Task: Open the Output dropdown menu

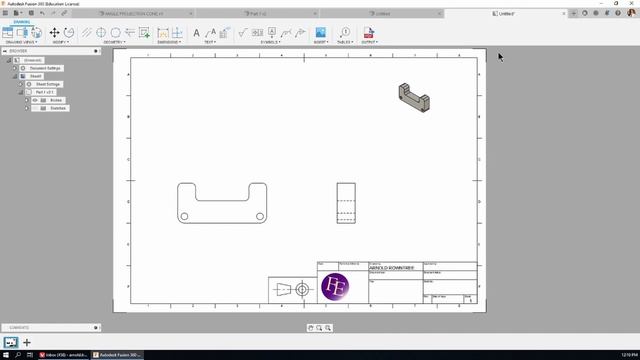Action: pos(369,42)
